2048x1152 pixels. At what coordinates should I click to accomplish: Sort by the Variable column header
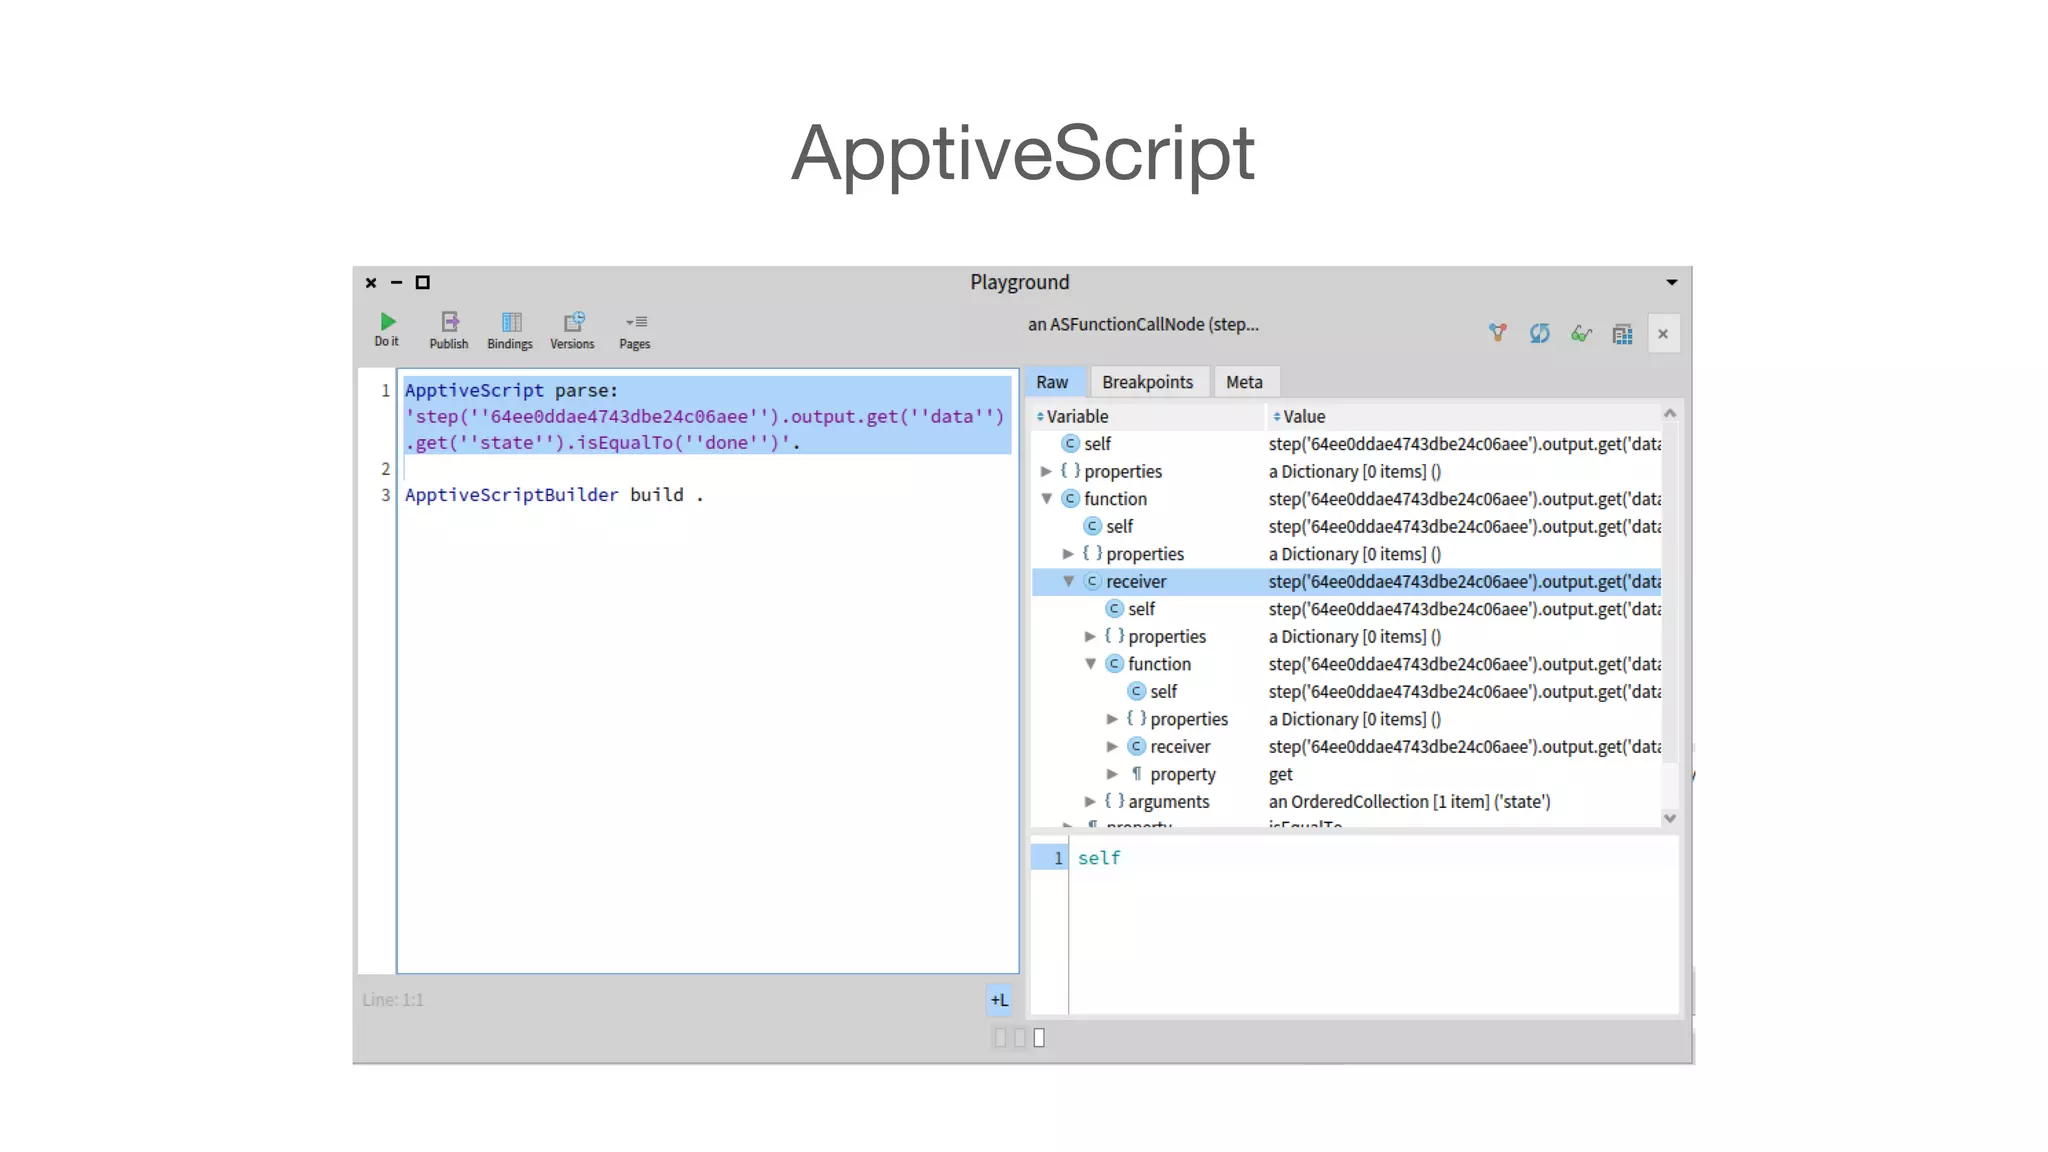click(1076, 416)
